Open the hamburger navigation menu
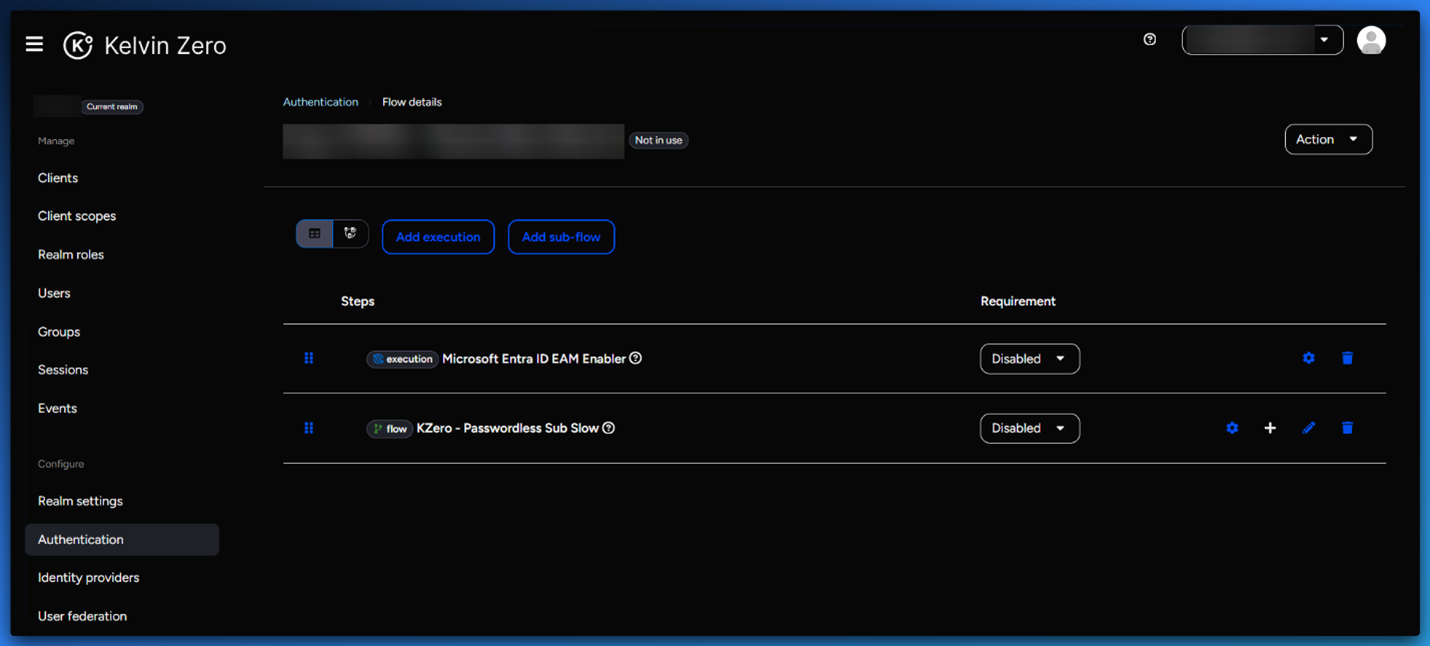The width and height of the screenshot is (1430, 646). pos(34,44)
